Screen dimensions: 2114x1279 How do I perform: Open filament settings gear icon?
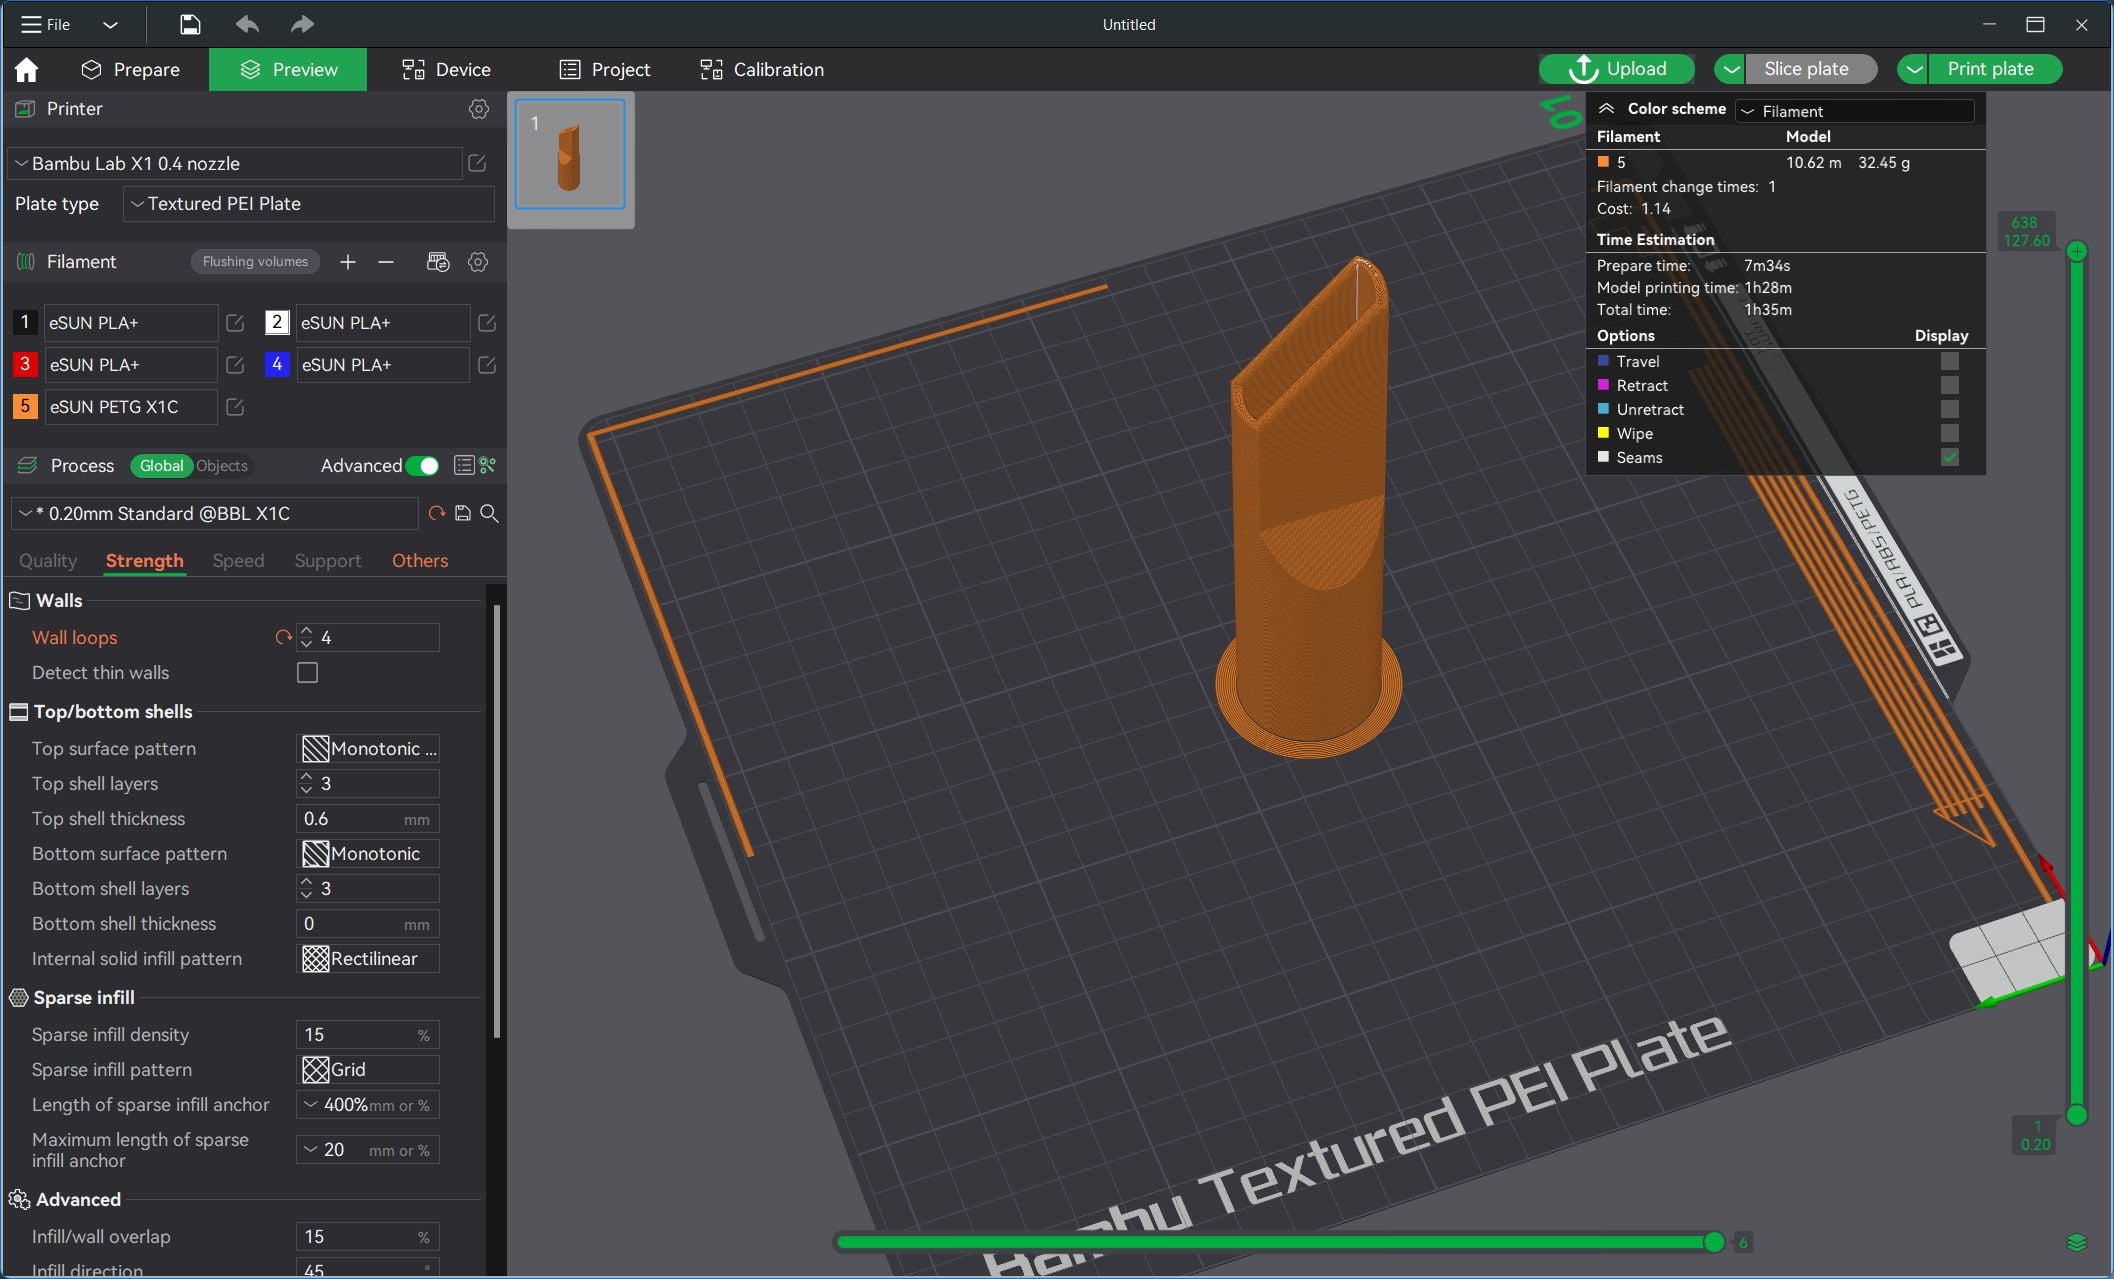coord(478,262)
